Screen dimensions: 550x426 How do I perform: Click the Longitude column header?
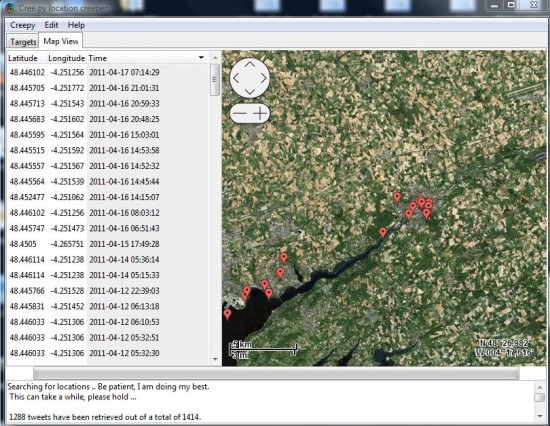pos(67,58)
